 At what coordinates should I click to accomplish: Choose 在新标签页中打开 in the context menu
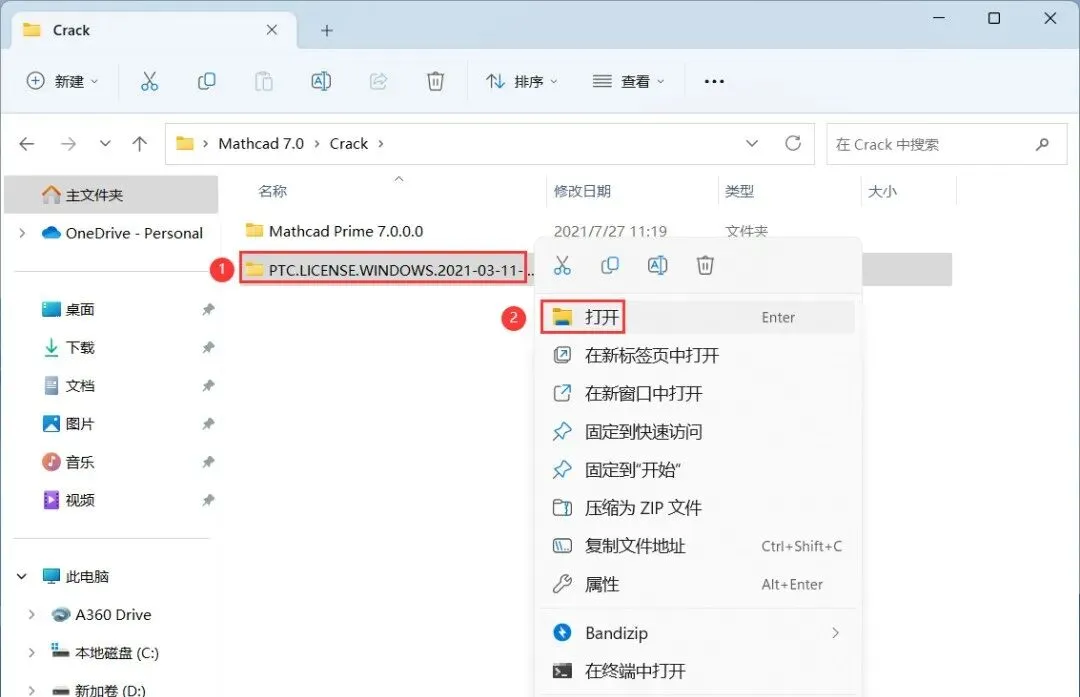pos(697,355)
